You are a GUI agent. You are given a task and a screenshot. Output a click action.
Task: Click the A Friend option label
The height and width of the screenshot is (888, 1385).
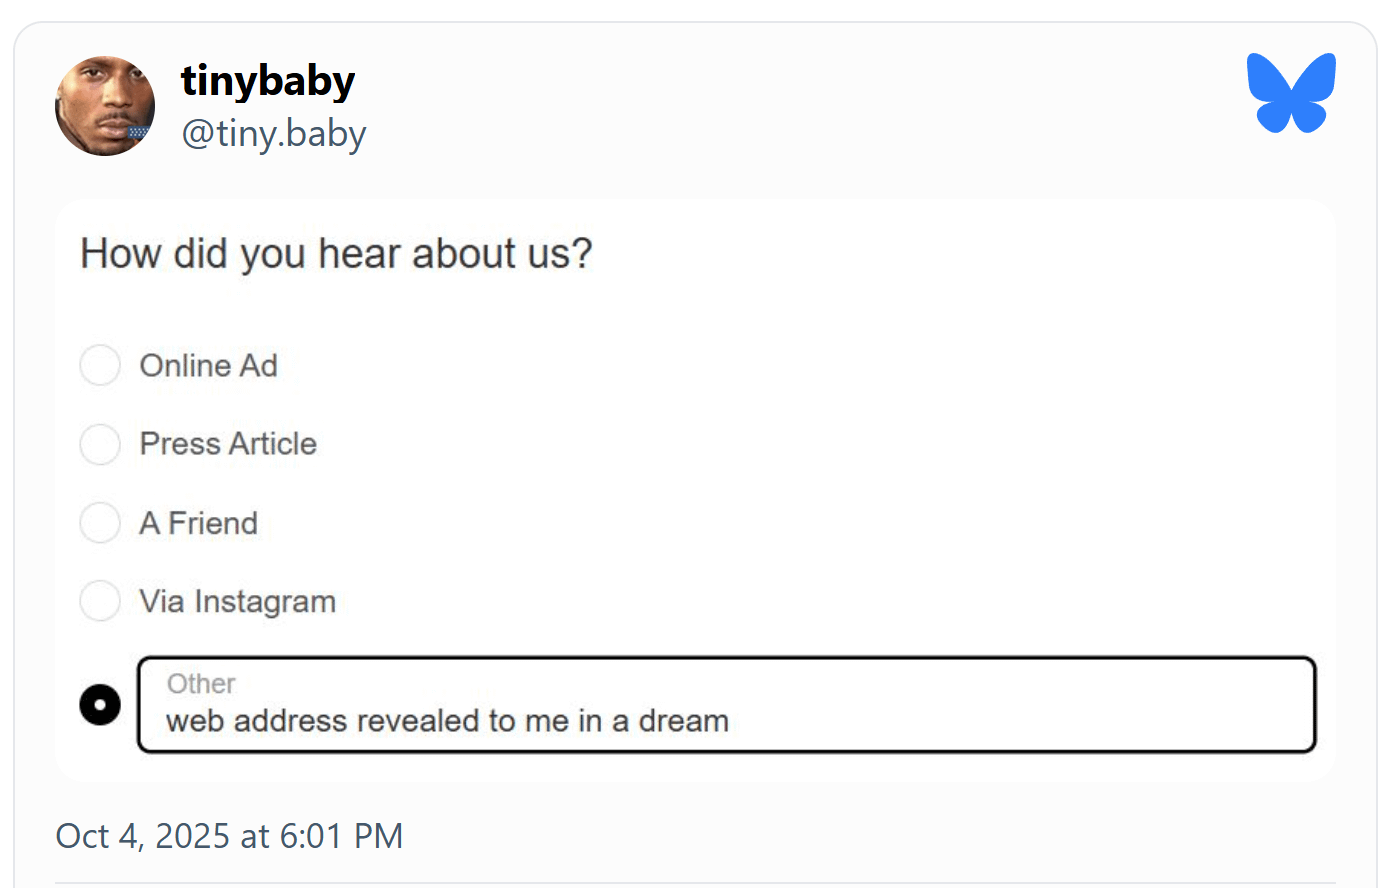point(198,523)
